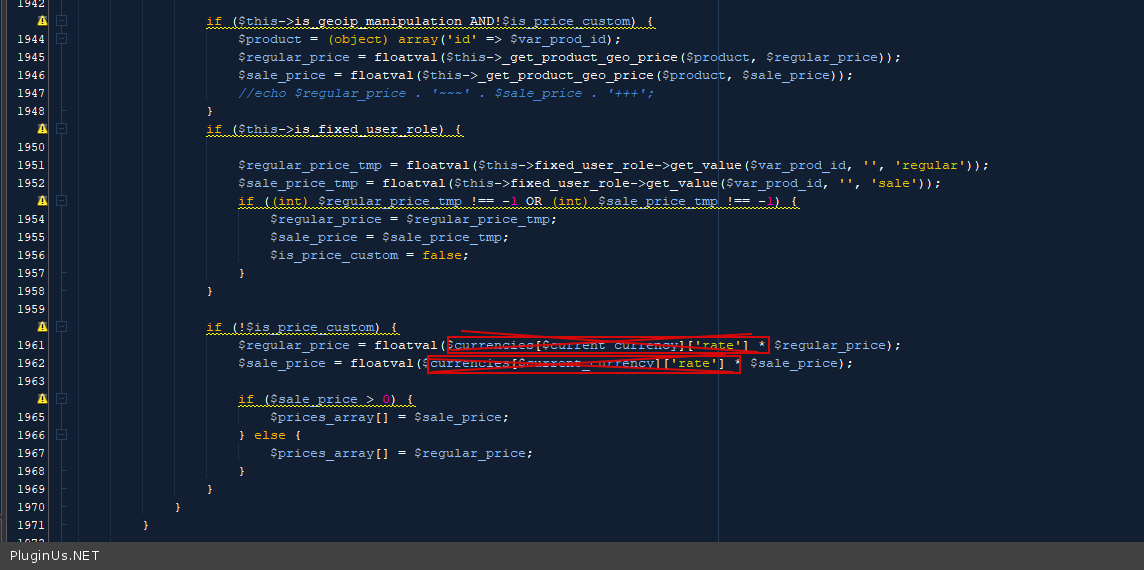Viewport: 1144px width, 570px height.
Task: Click the warning icon beside the is_fixed_user_role if line
Action: click(42, 128)
